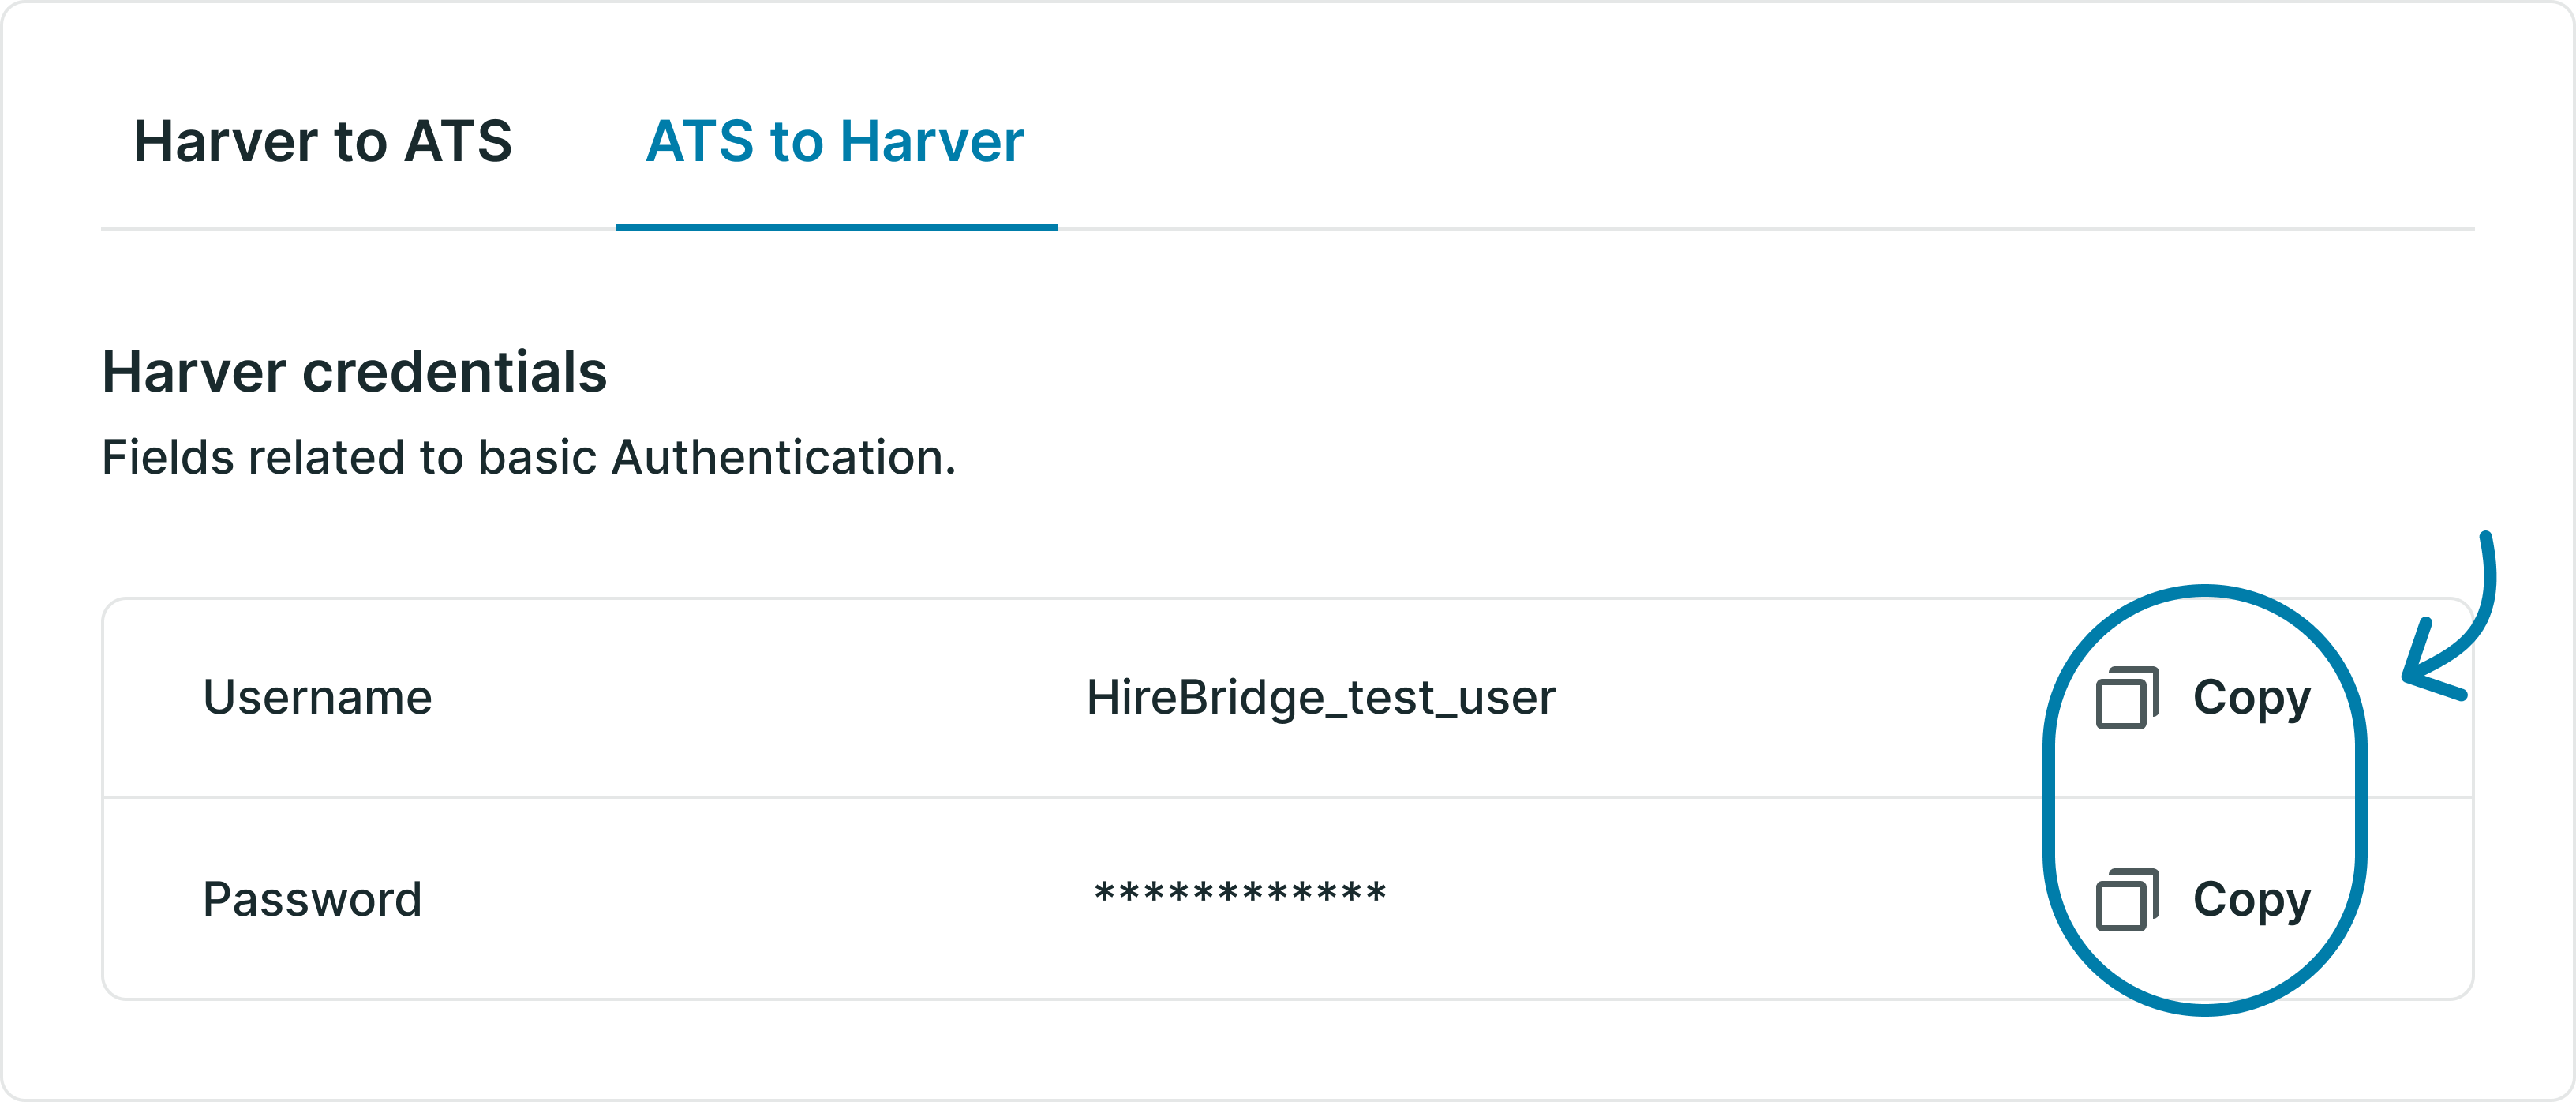Select the HireBridge_test_user text
Screen dimensions: 2576x1102
pyautogui.click(x=1320, y=698)
